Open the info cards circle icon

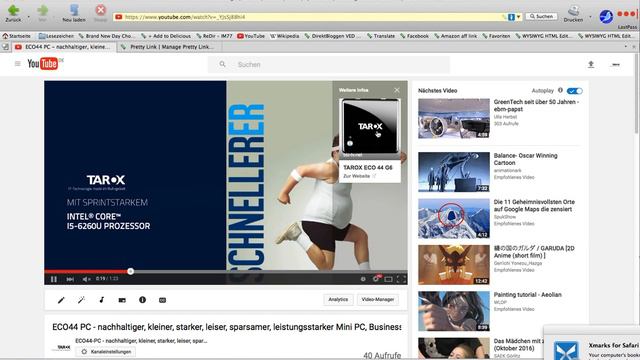[142, 300]
